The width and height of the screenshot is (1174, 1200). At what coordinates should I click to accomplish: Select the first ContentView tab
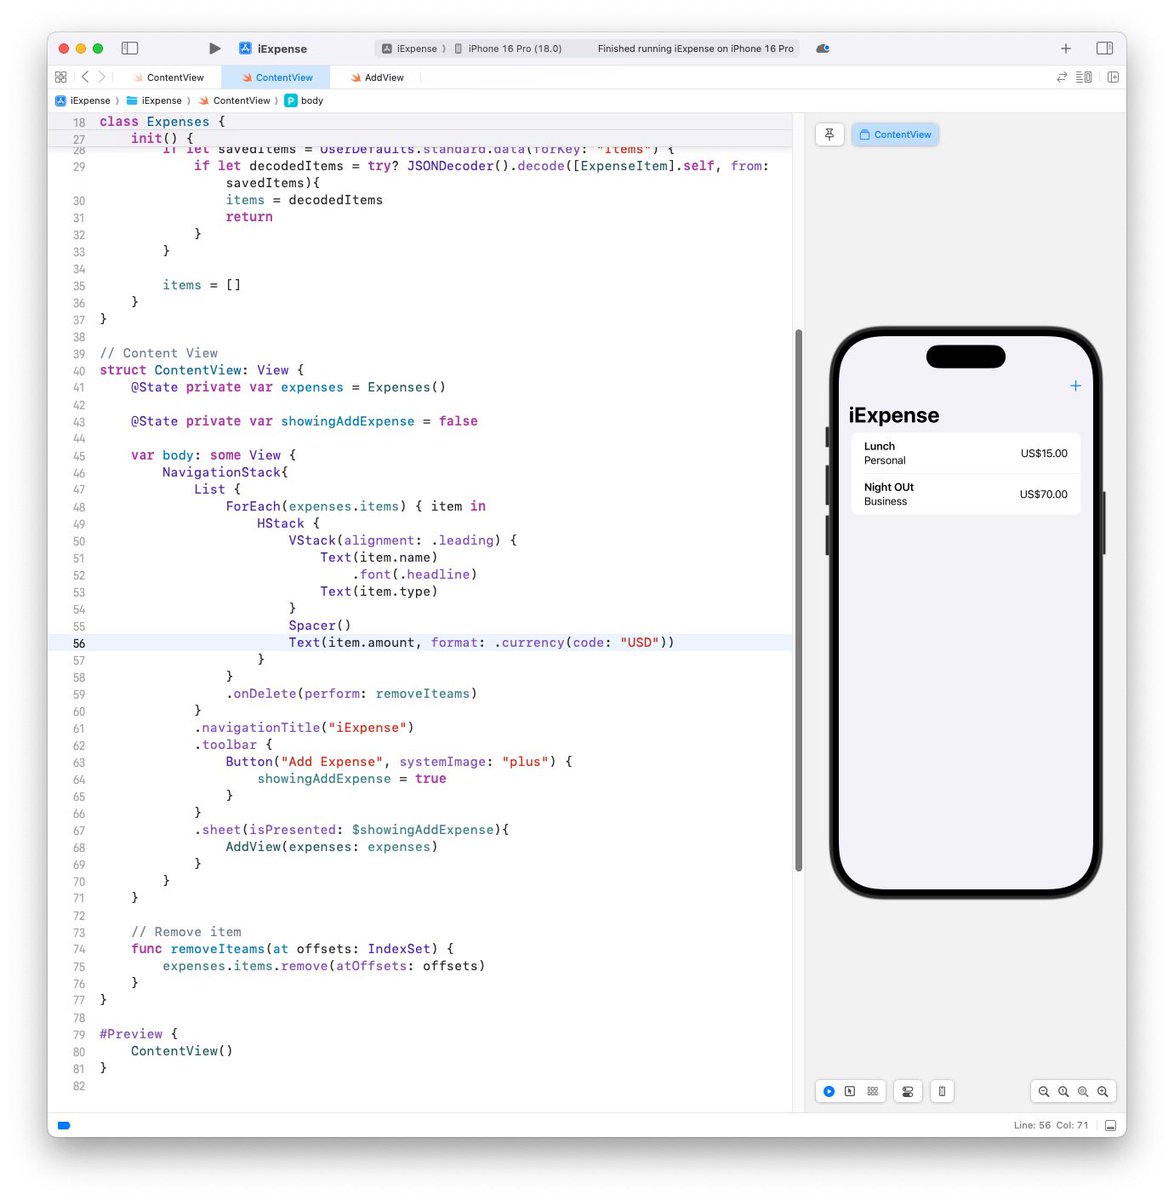coord(171,77)
